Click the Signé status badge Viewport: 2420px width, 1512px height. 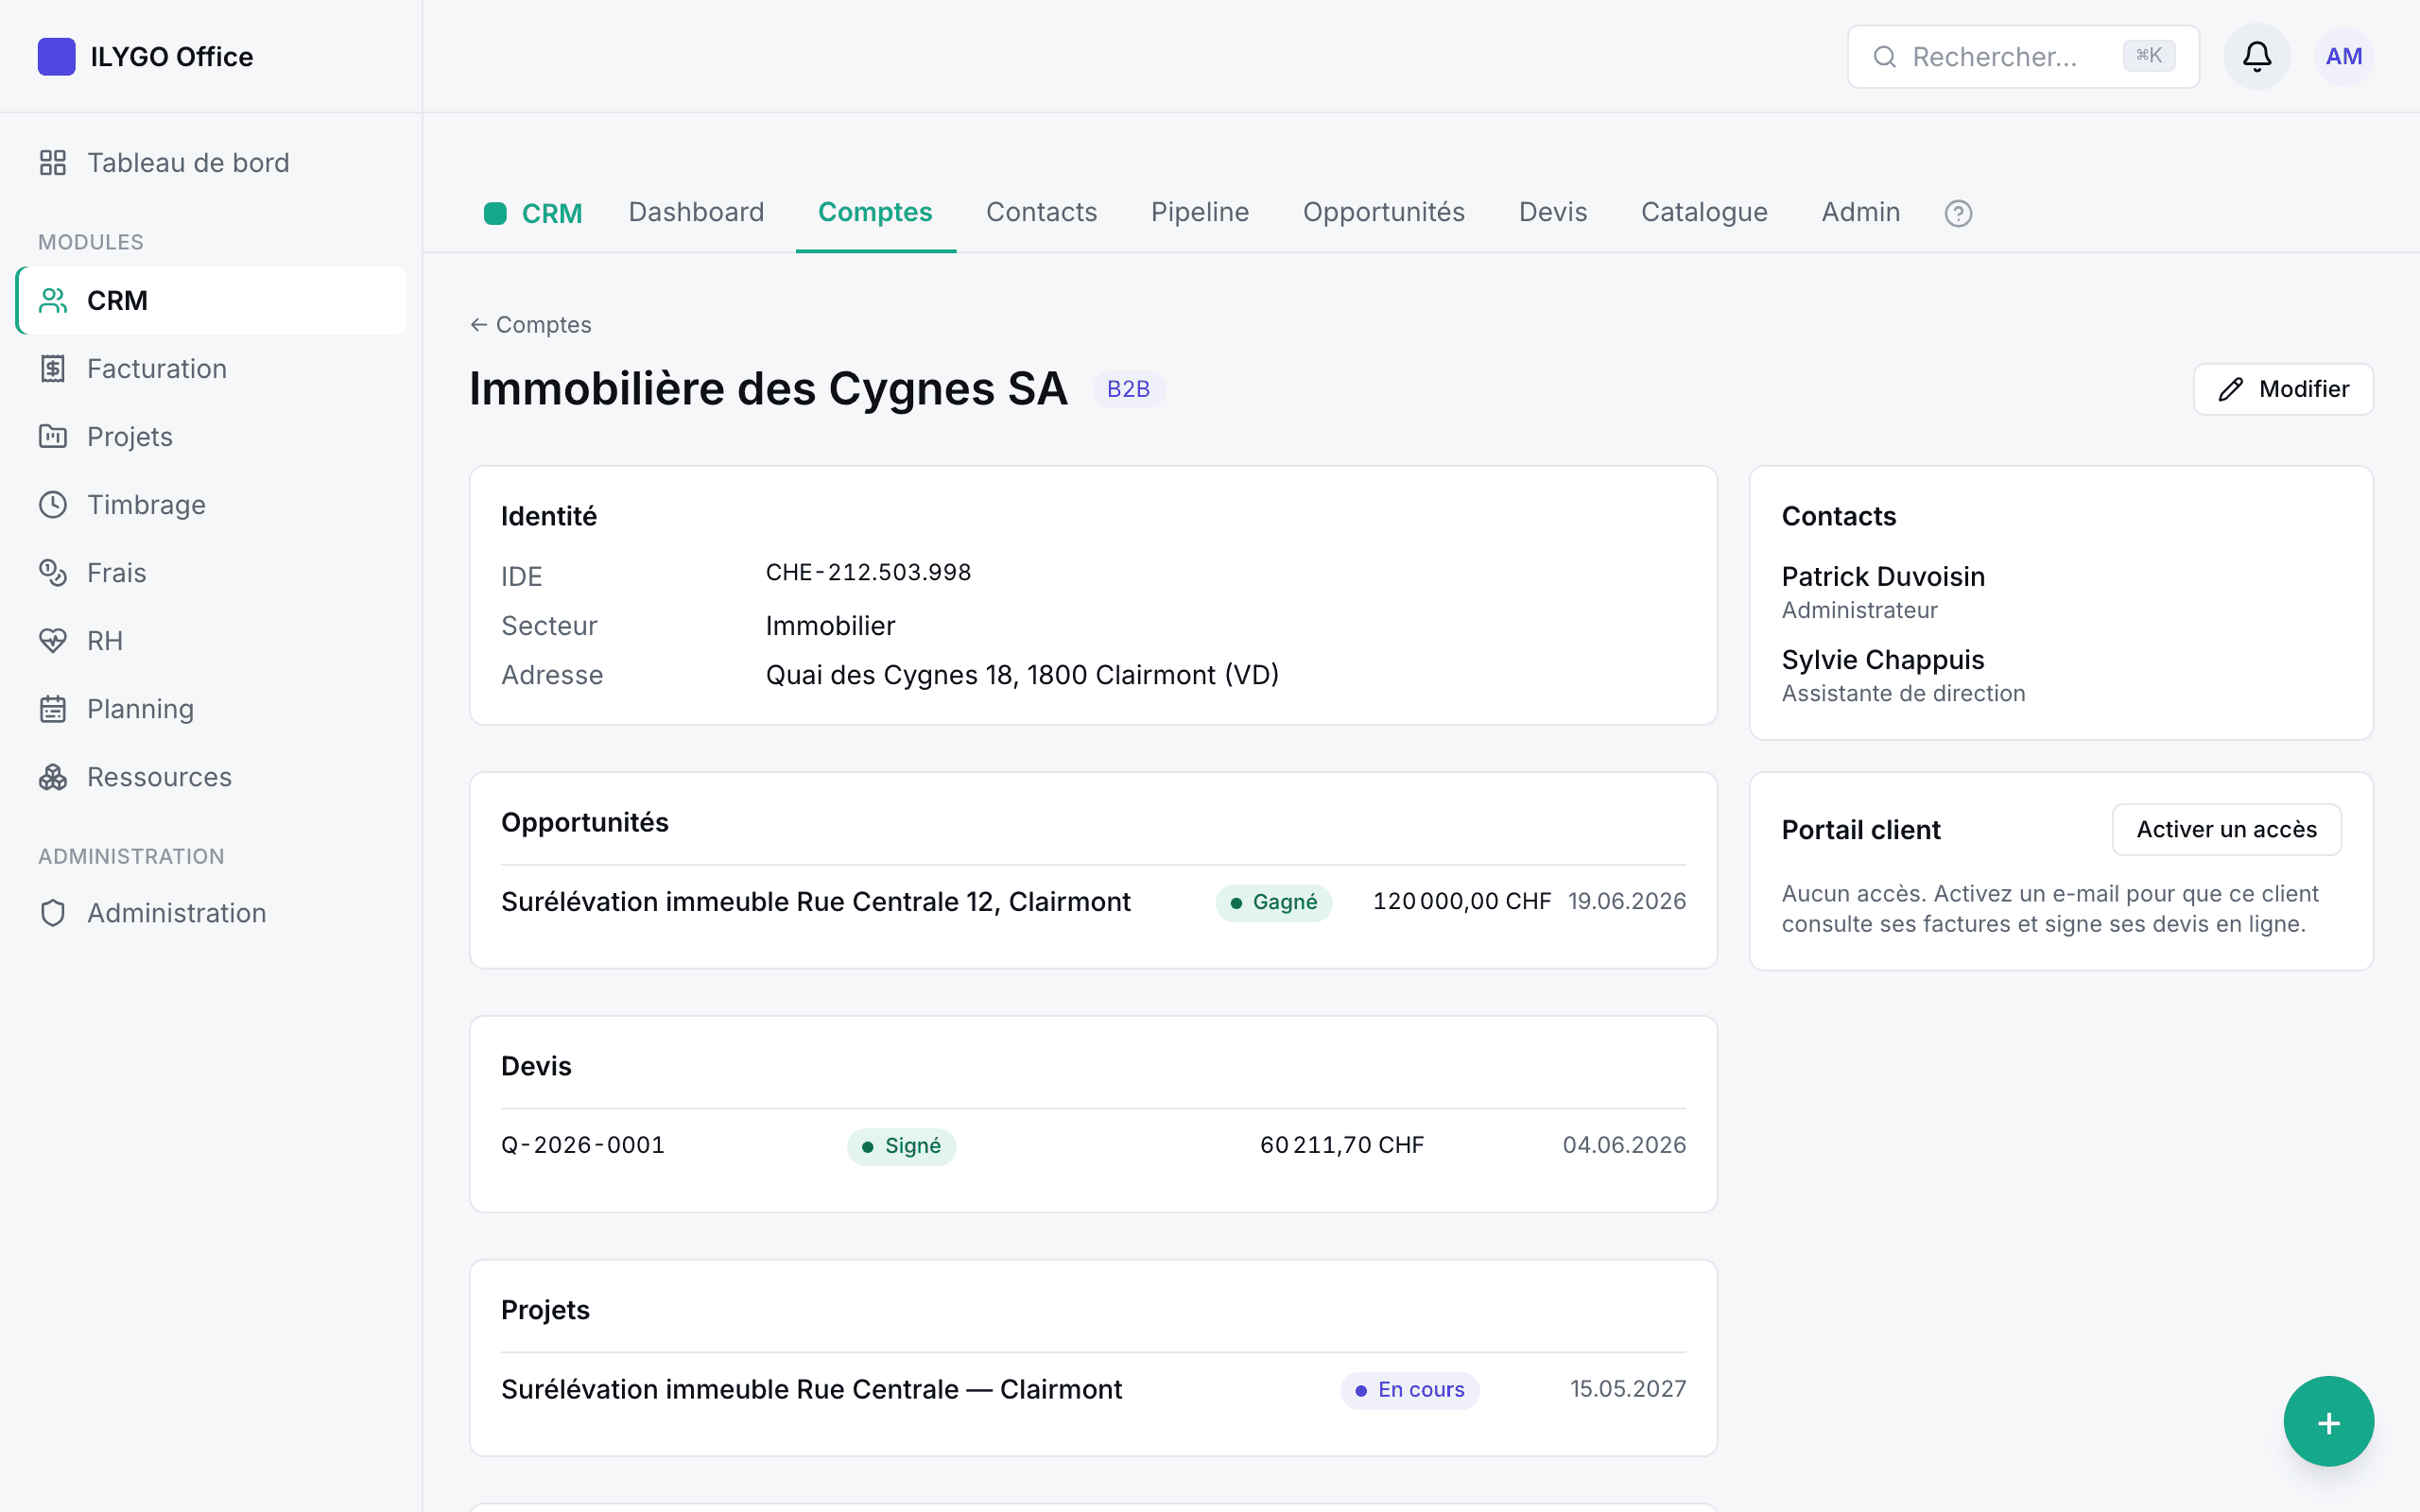pos(901,1146)
